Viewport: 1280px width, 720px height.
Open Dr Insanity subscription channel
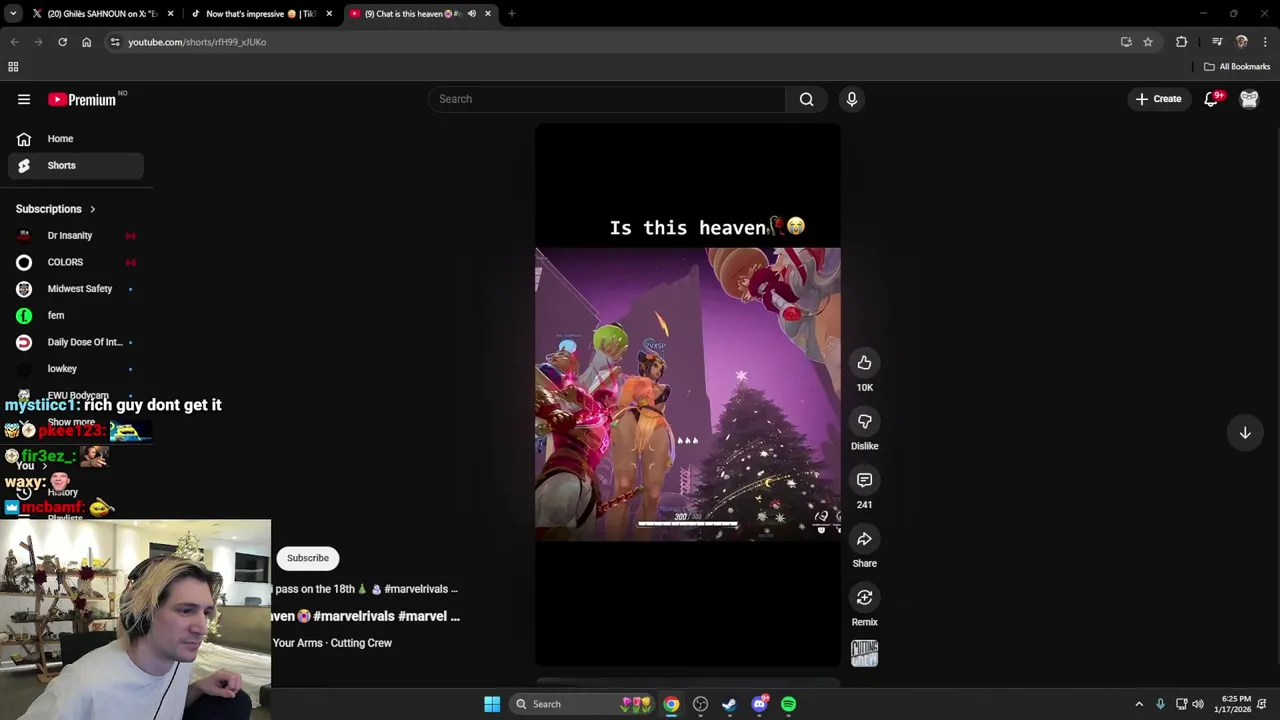pyautogui.click(x=76, y=235)
